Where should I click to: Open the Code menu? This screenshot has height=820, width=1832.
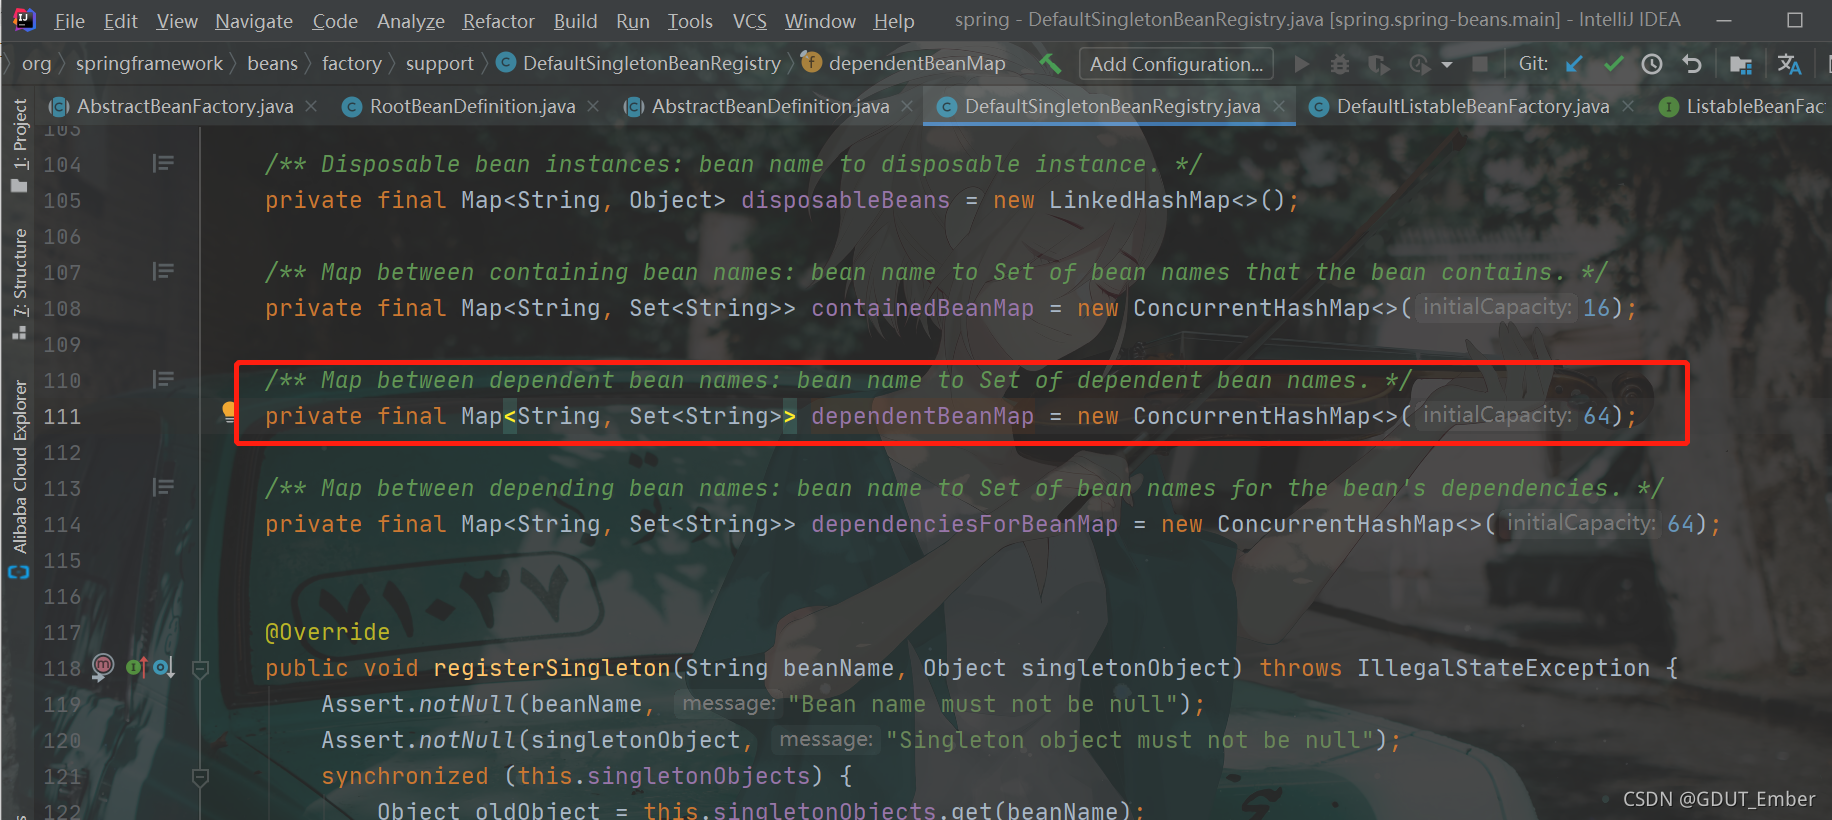point(335,21)
